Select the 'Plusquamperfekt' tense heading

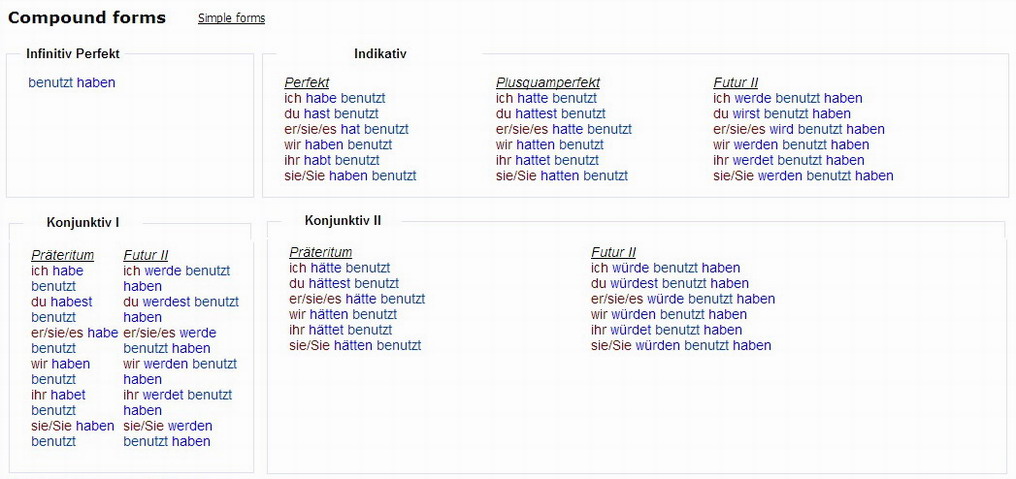(x=547, y=83)
